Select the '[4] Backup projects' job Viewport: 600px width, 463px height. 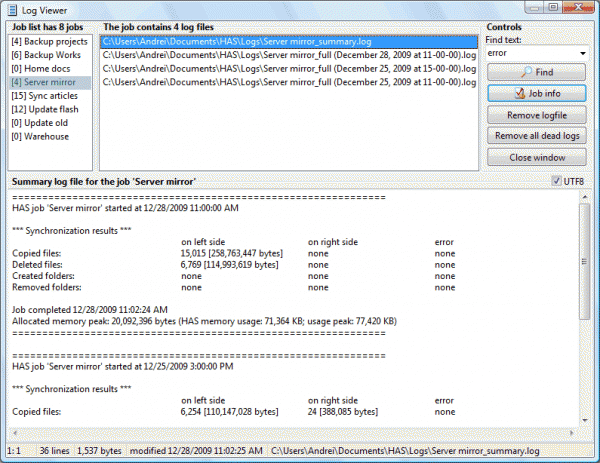pos(49,41)
